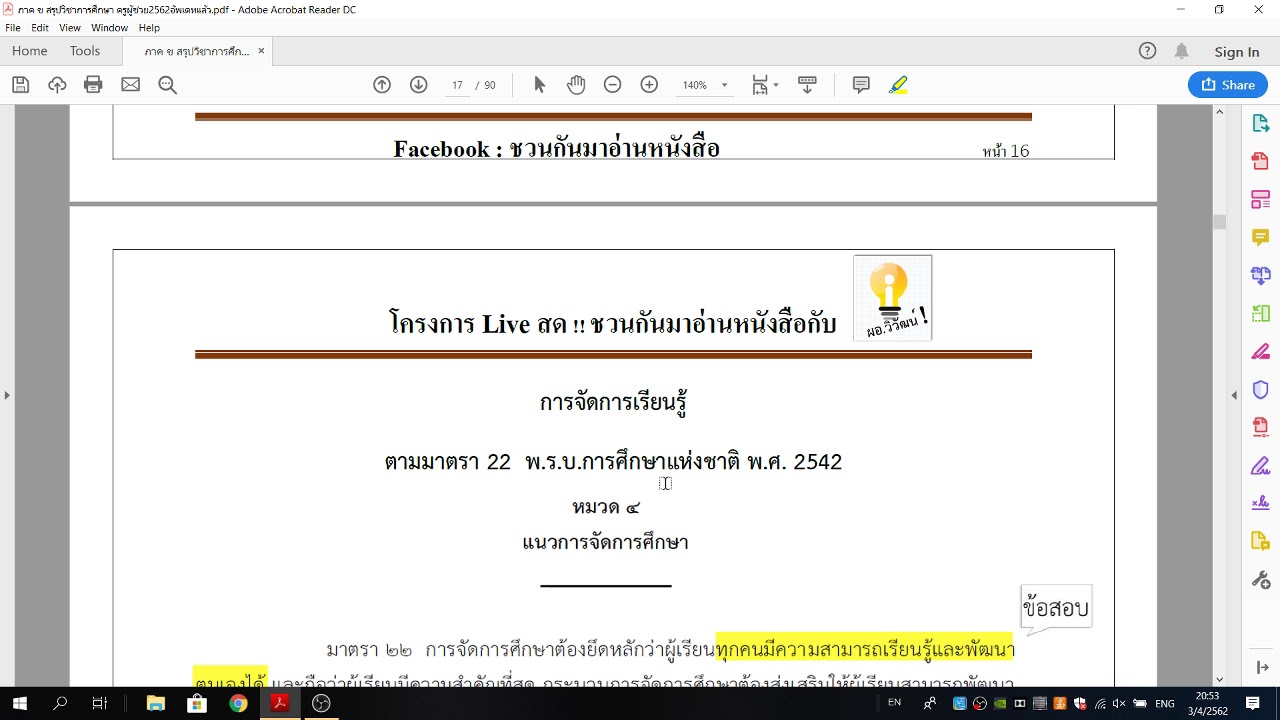Open the Comment side panel tool
This screenshot has width=1280, height=720.
coord(1260,237)
